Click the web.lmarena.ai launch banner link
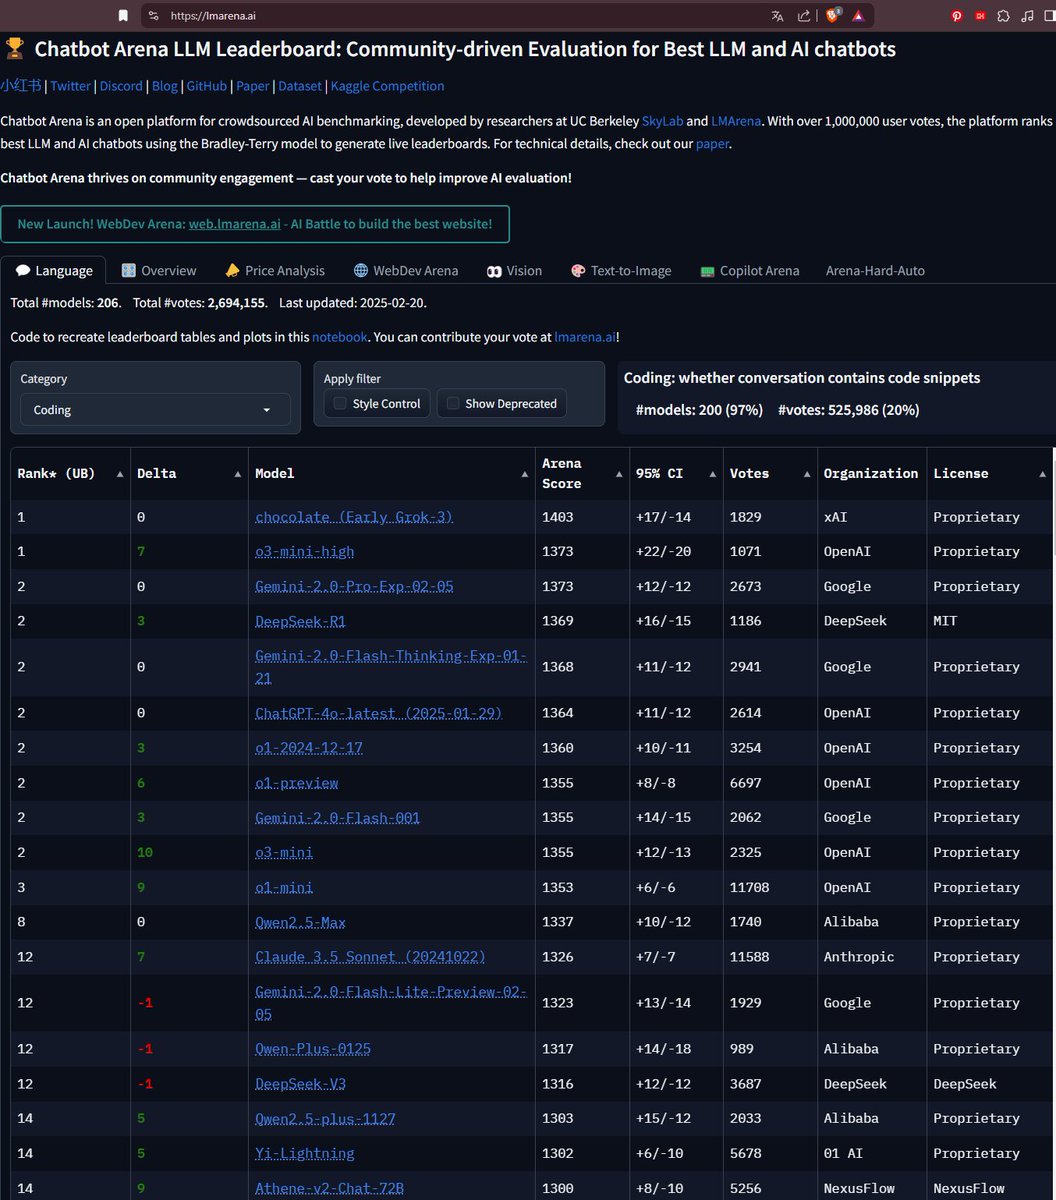 click(x=234, y=224)
